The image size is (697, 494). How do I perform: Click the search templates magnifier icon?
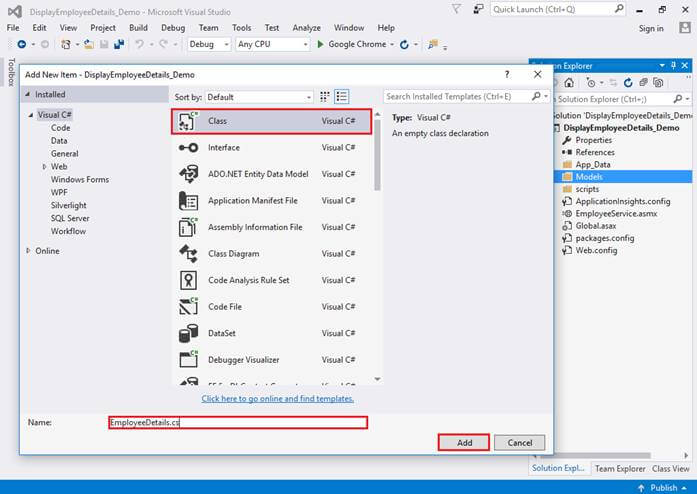click(537, 96)
